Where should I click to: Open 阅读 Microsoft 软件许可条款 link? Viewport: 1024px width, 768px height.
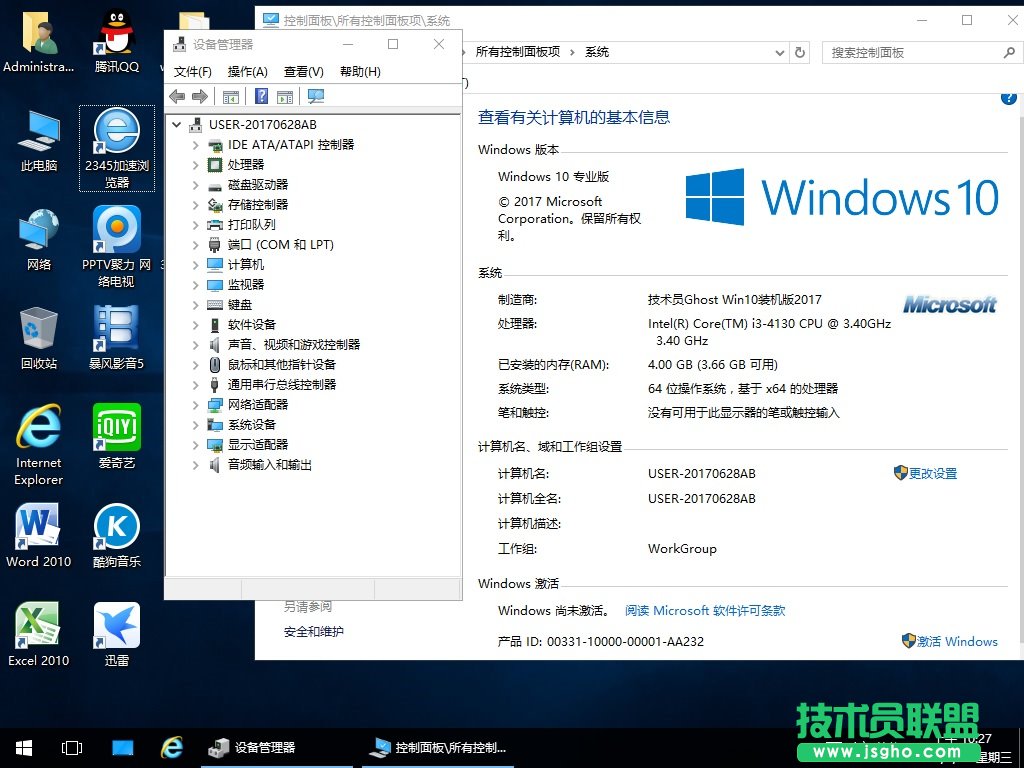tap(705, 611)
